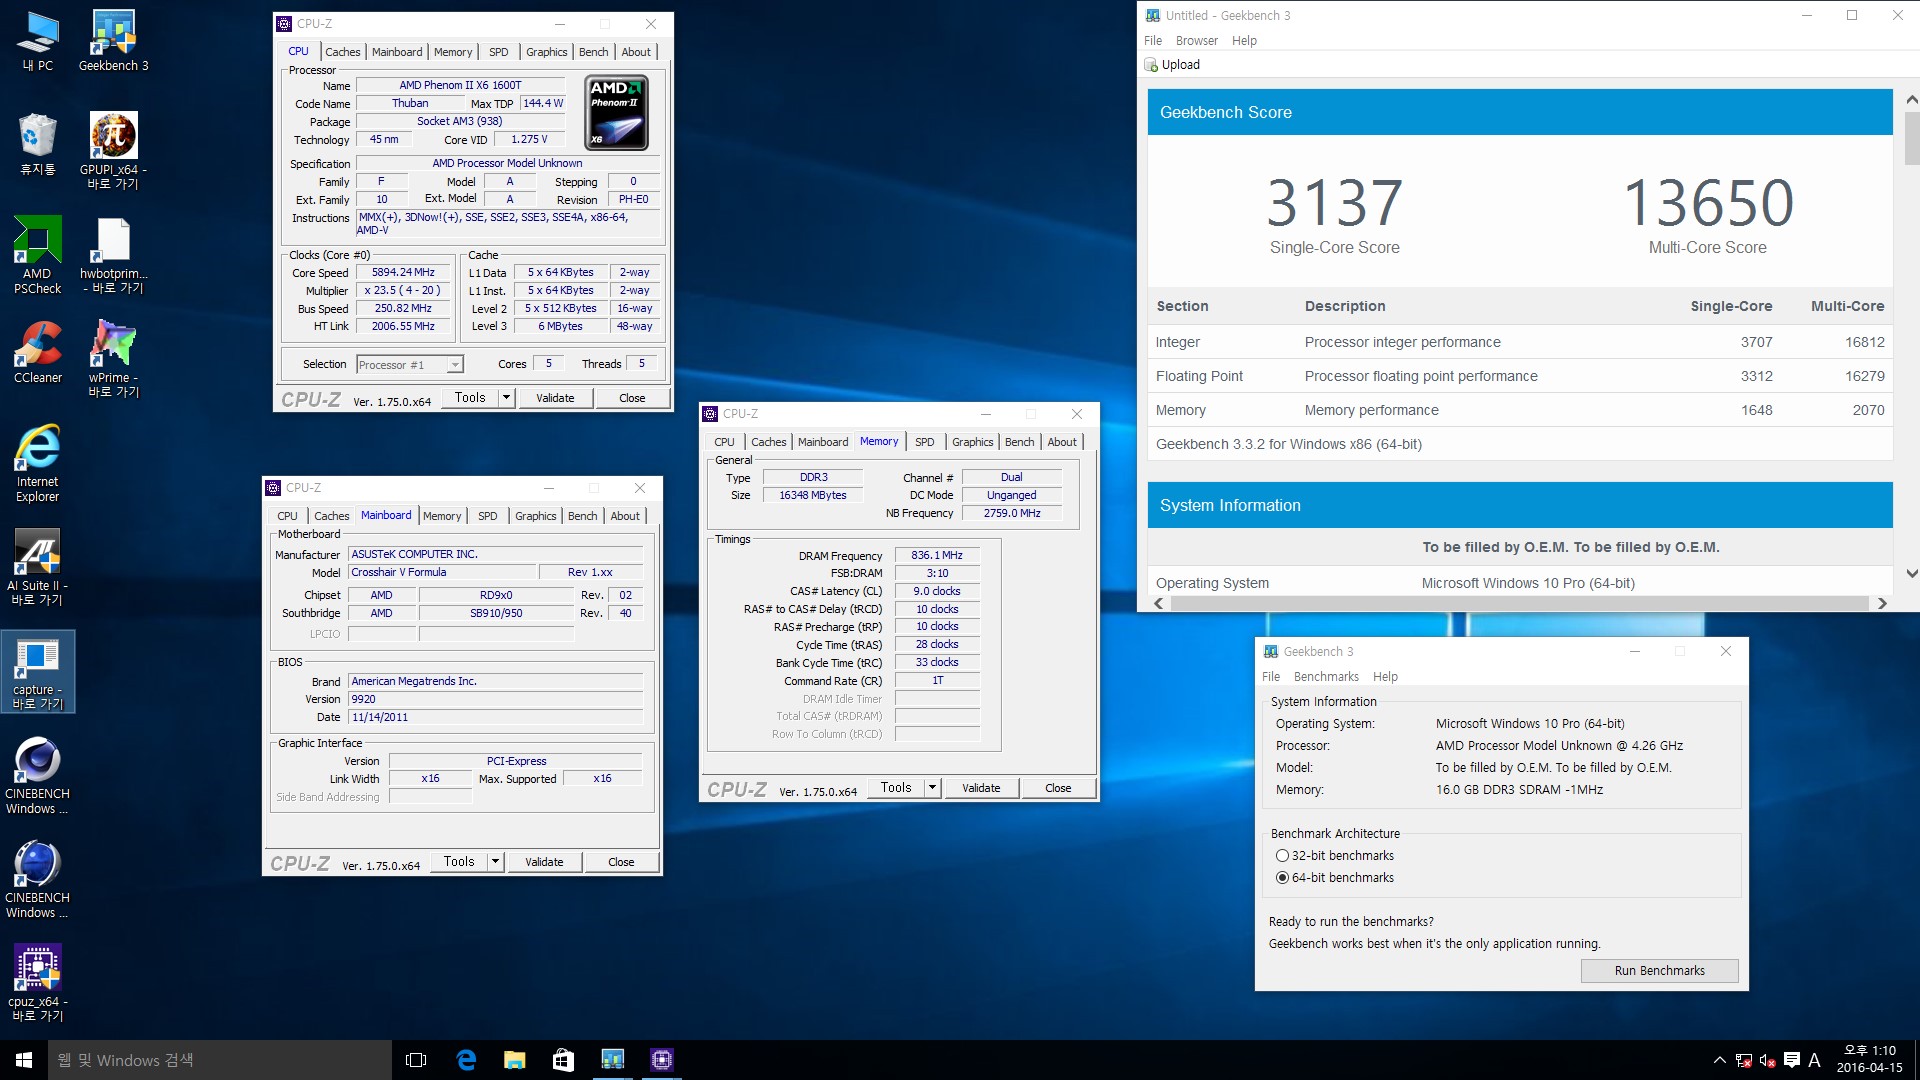
Task: Launch Edge browser from taskbar
Action: coord(466,1060)
